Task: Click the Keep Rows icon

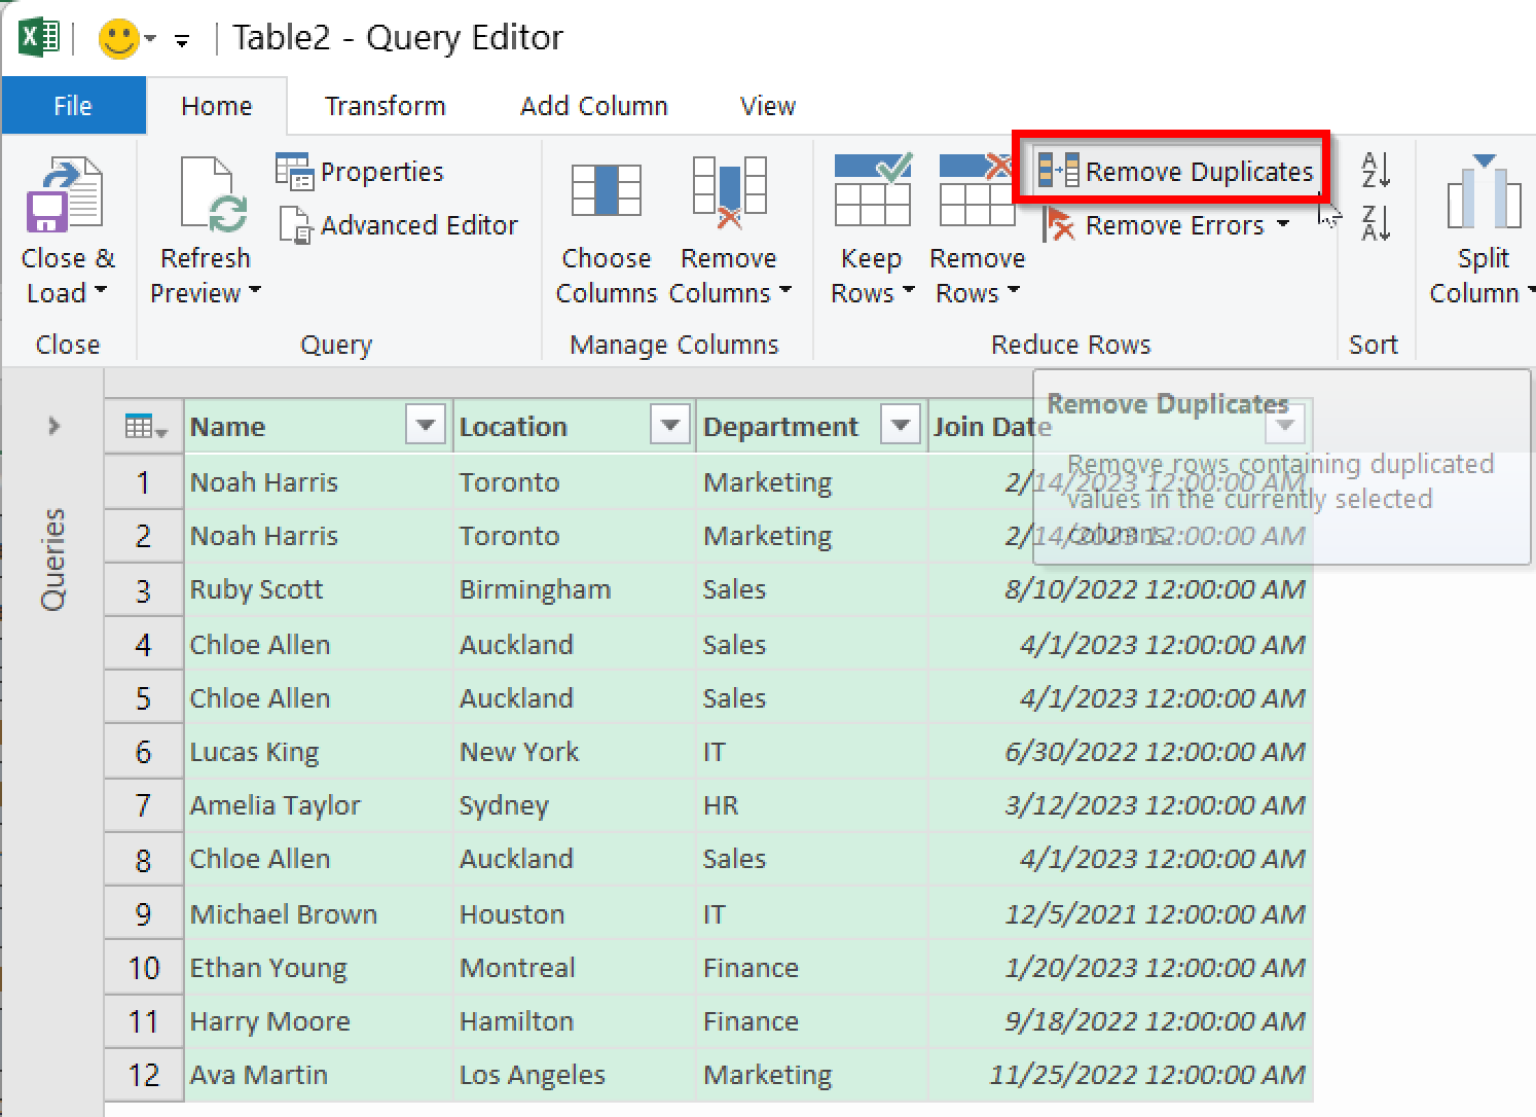Action: click(872, 190)
